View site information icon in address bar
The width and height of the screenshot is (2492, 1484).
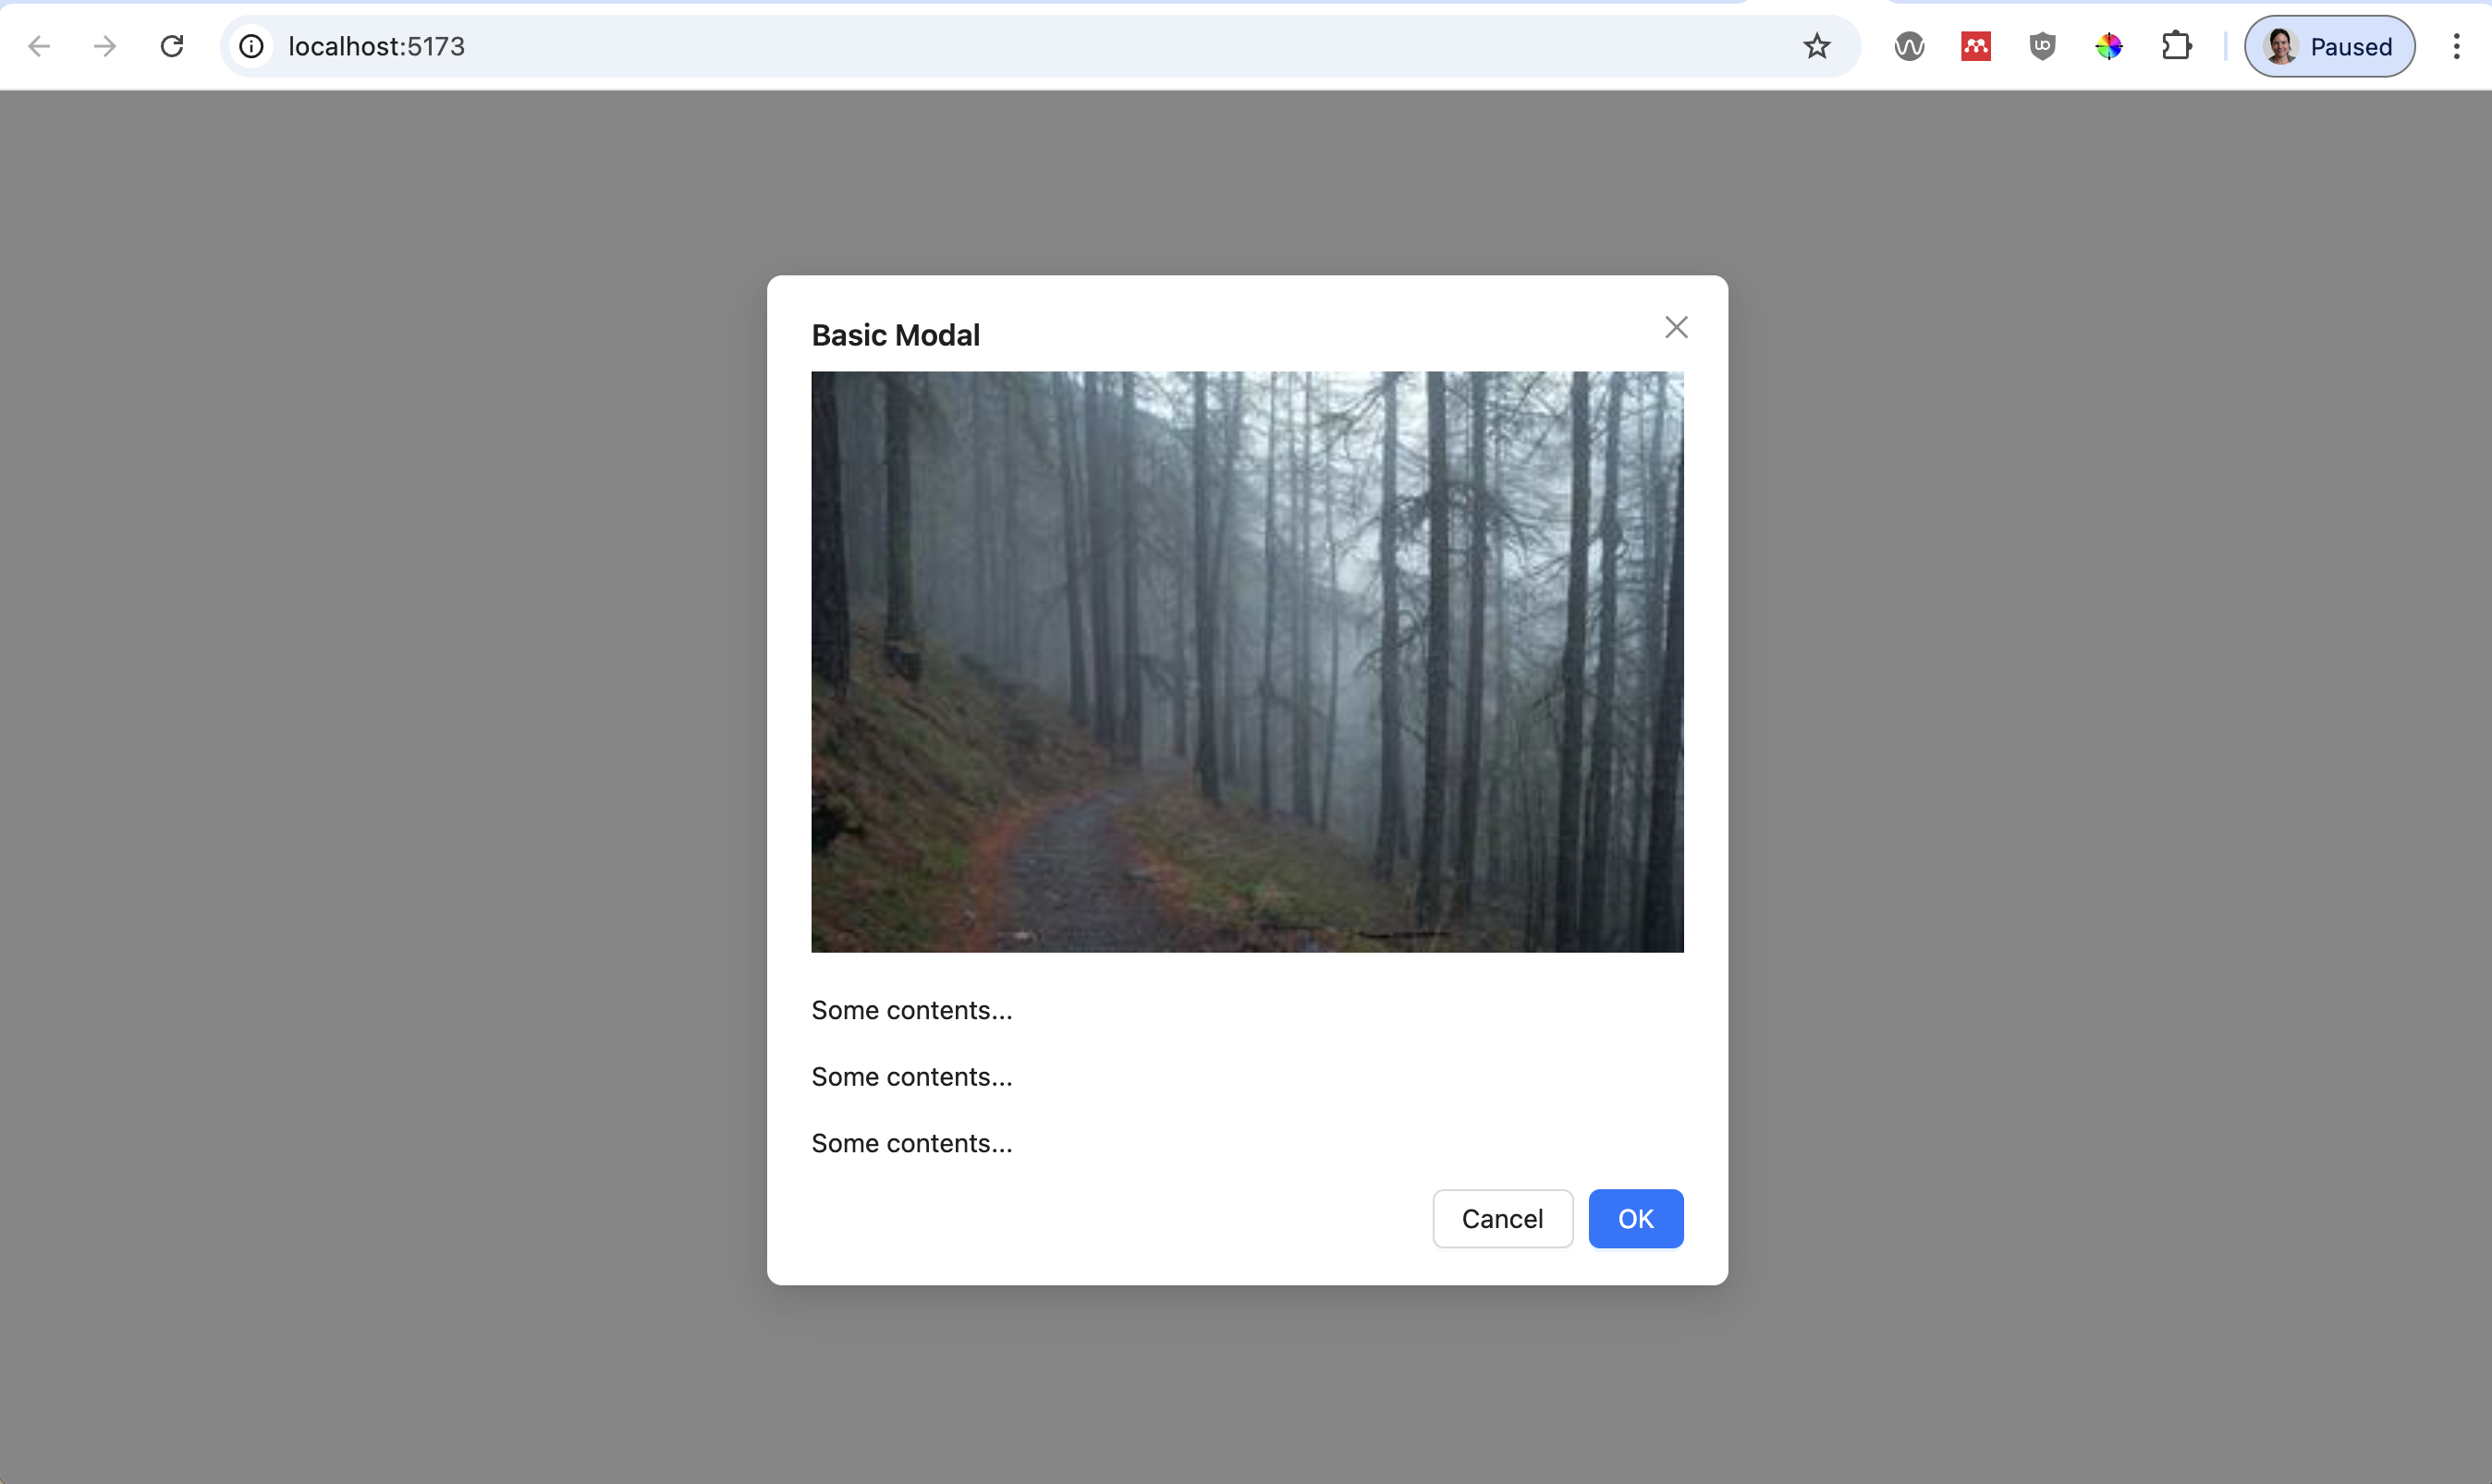point(252,46)
